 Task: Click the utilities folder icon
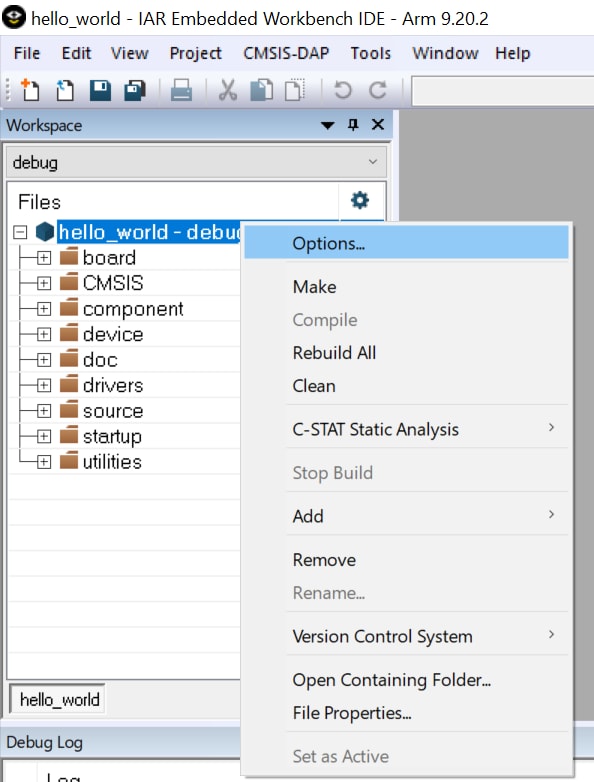pyautogui.click(x=69, y=461)
